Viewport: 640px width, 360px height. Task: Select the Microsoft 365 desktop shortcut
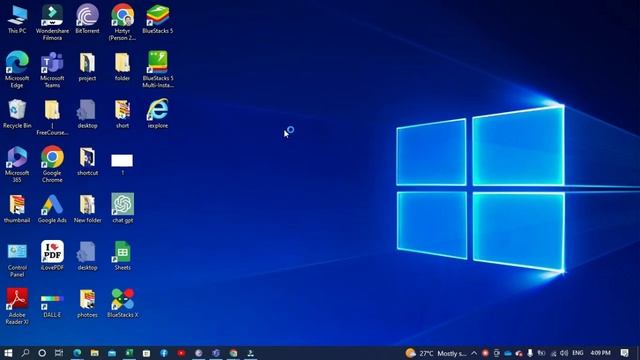(x=17, y=164)
